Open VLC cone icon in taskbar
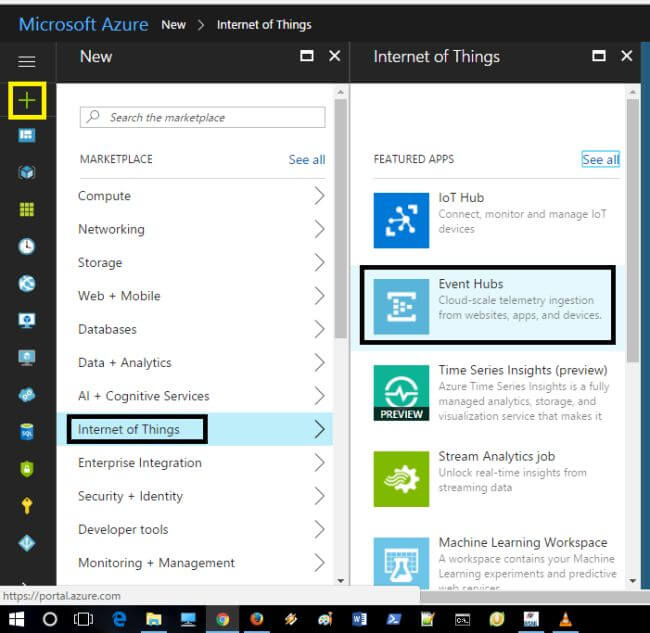 pyautogui.click(x=565, y=619)
